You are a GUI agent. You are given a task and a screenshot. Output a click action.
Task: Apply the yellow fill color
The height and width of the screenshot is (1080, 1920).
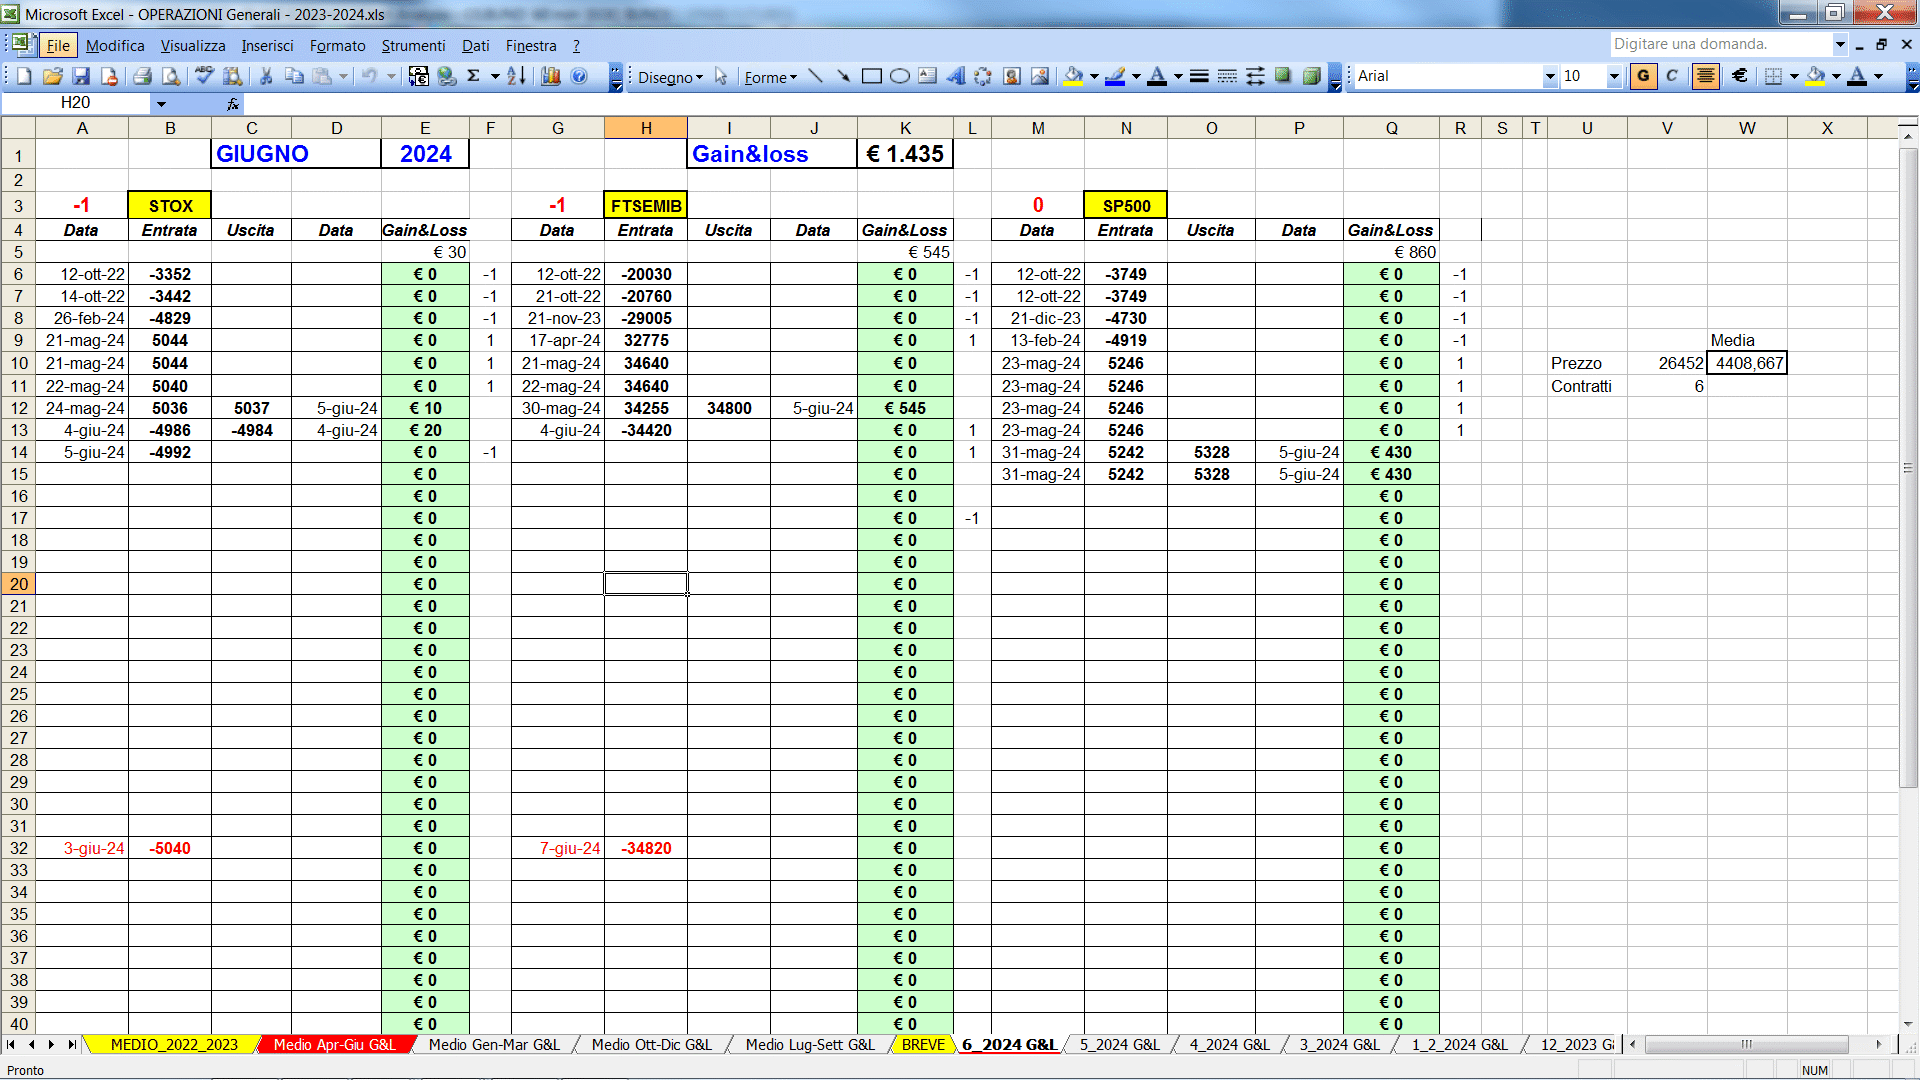[1817, 76]
